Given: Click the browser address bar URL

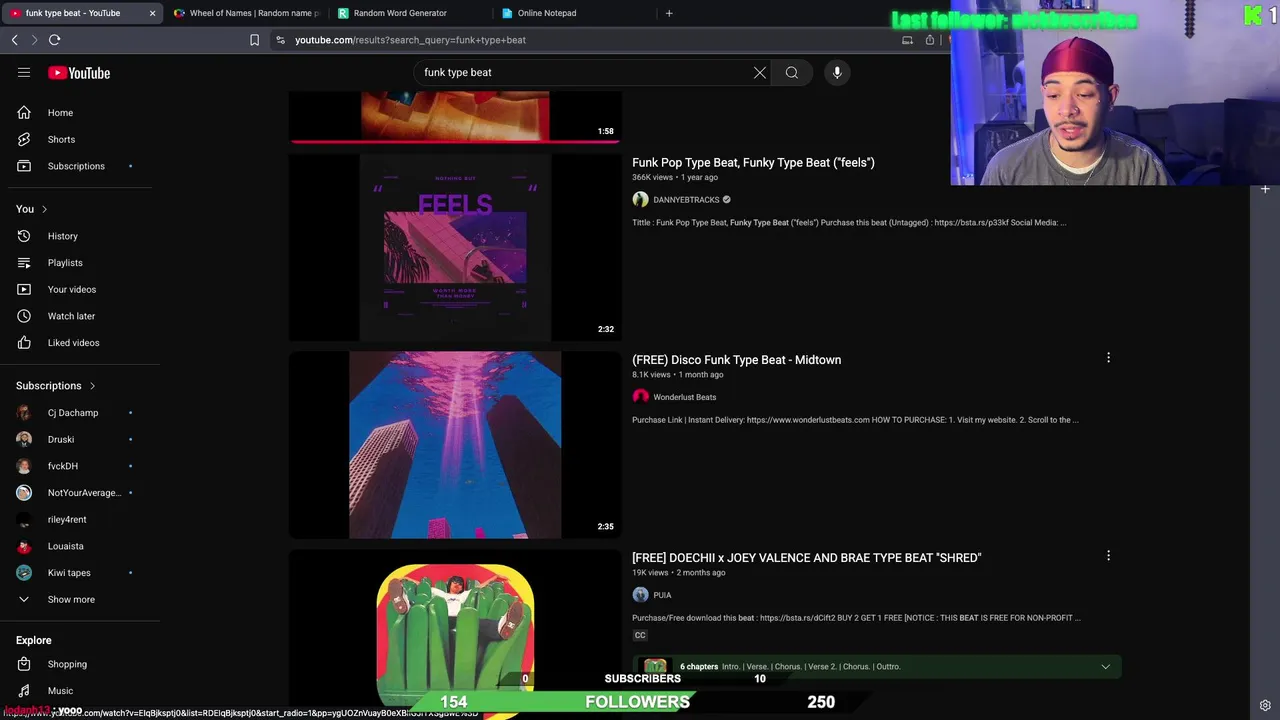Looking at the screenshot, I should 410,40.
